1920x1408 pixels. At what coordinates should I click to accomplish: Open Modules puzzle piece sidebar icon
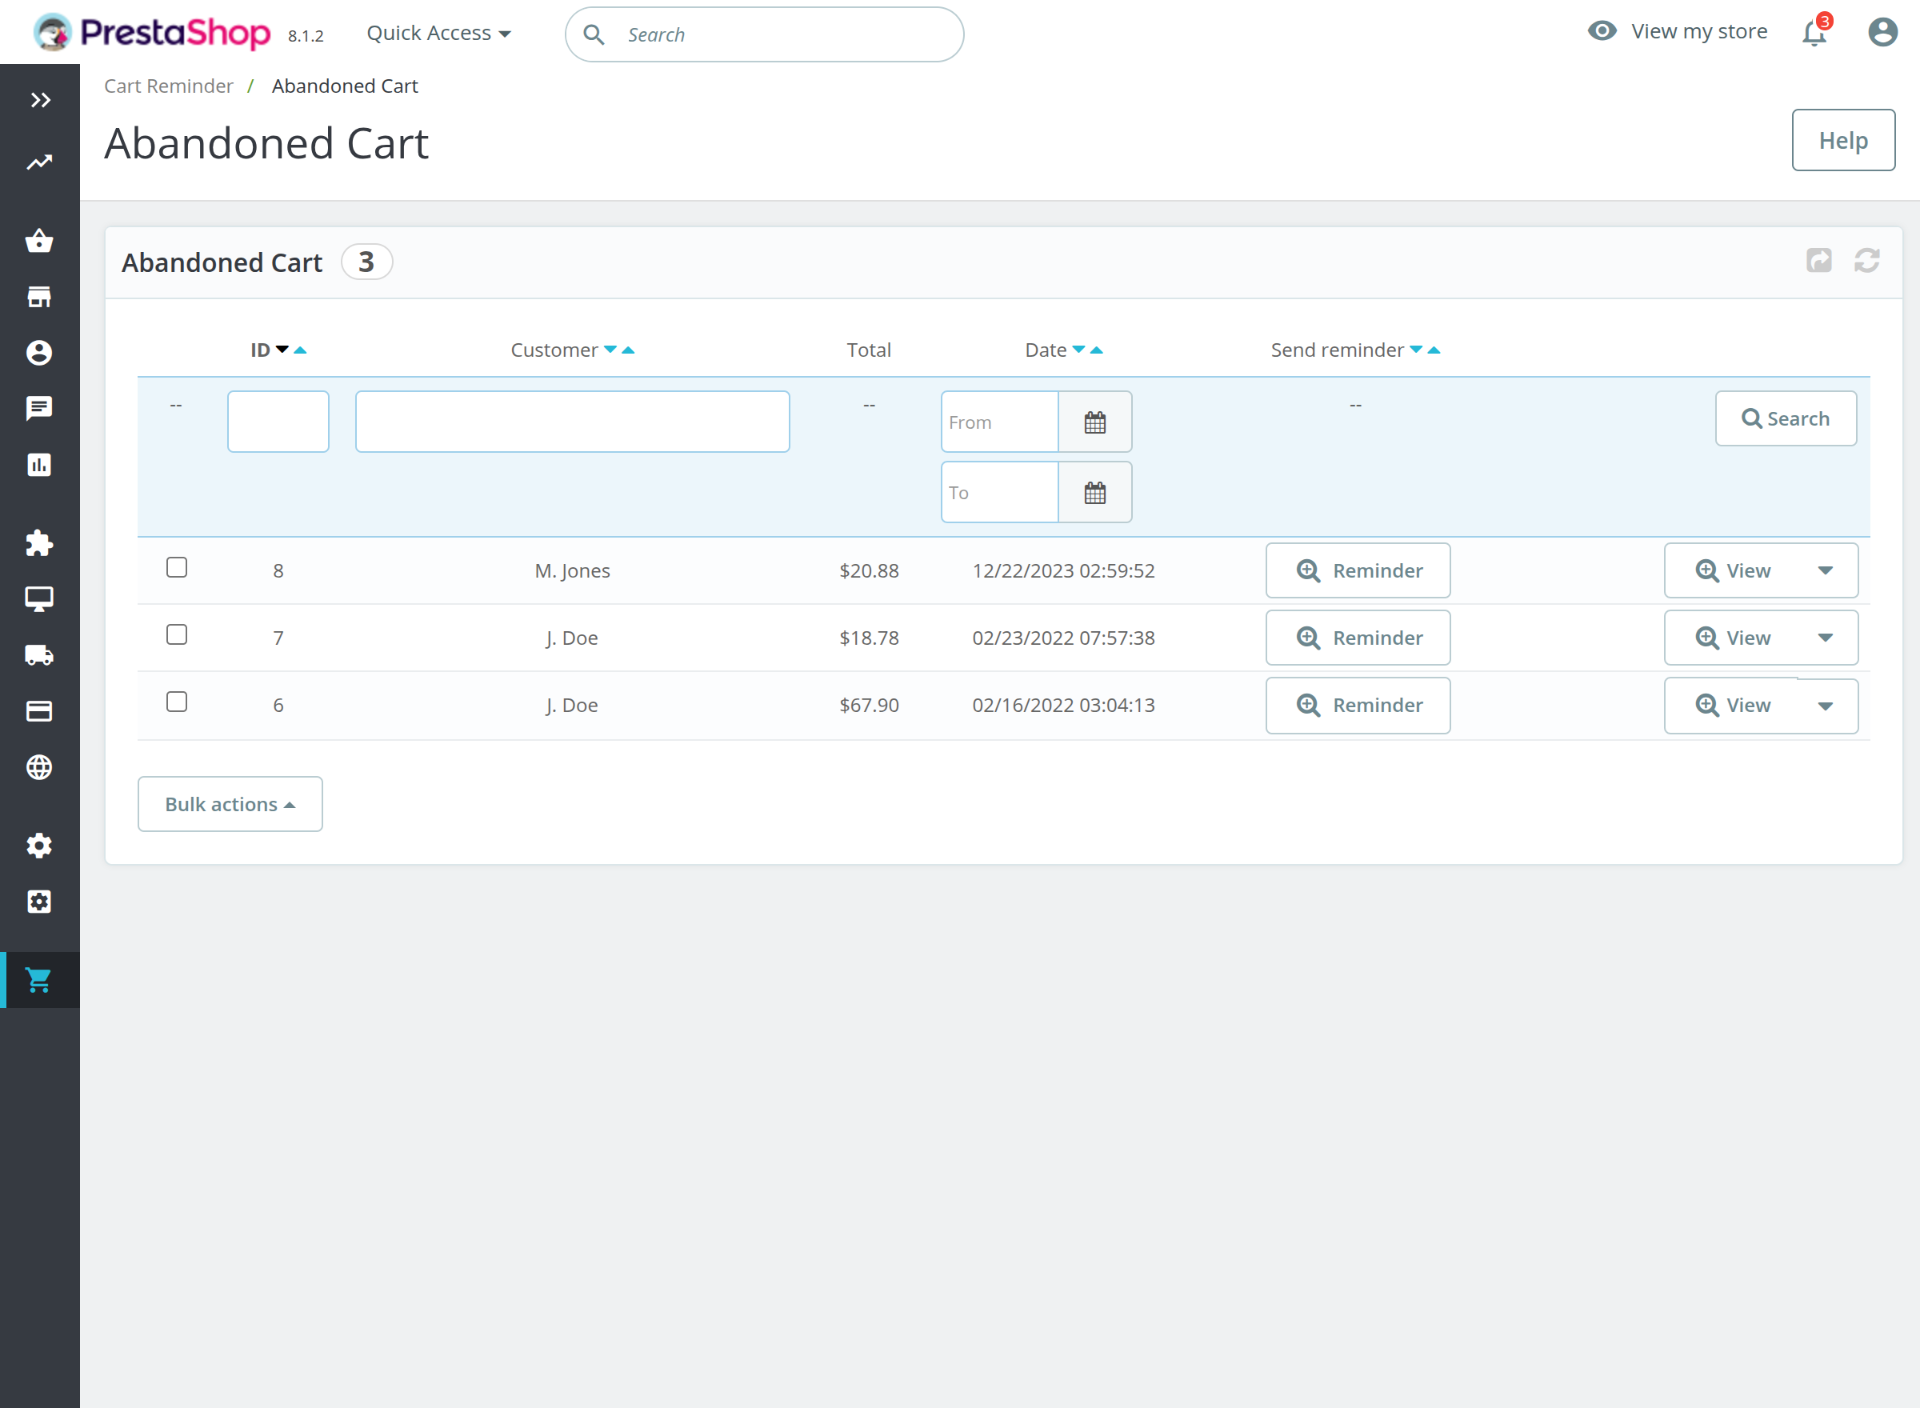pos(39,543)
